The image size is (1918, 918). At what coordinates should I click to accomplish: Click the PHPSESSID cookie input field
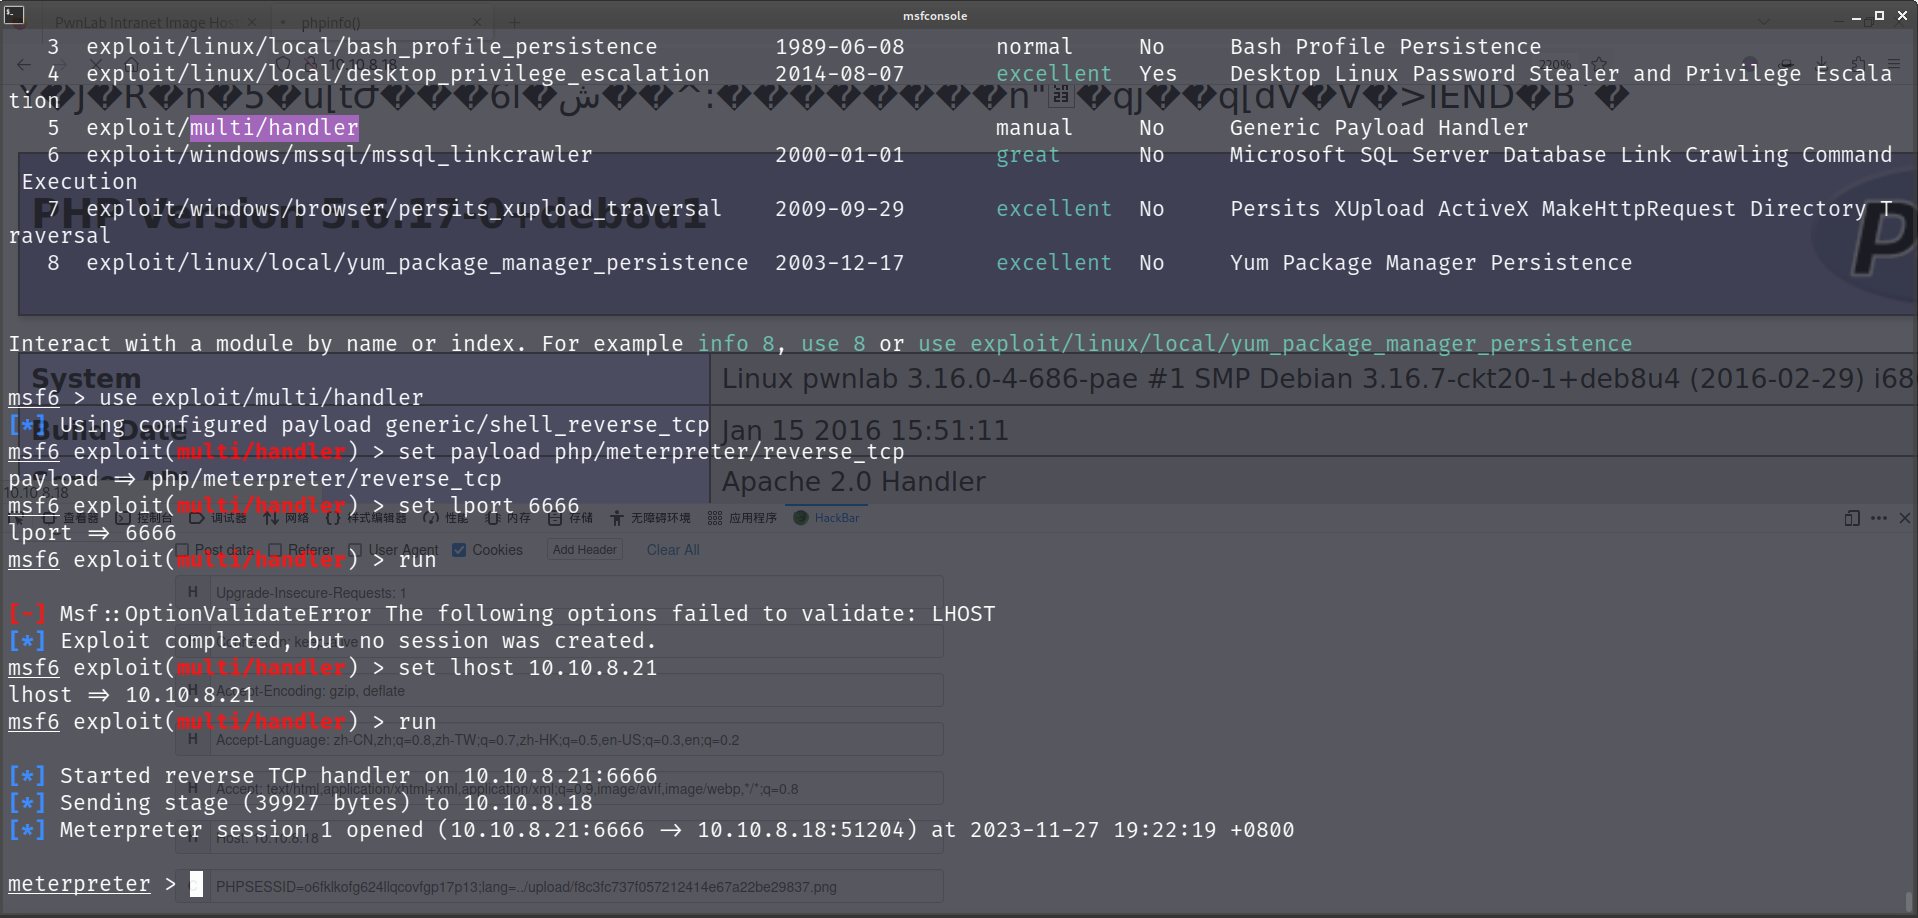576,887
